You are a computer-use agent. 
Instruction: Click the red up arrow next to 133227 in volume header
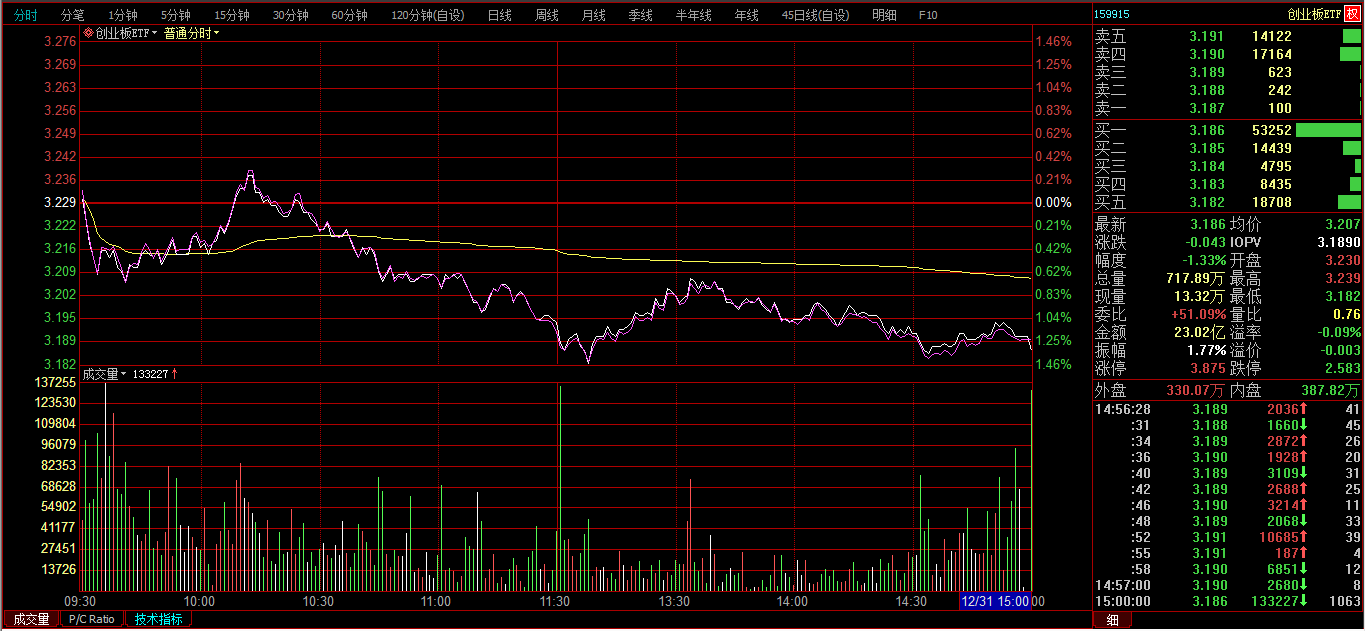(x=175, y=374)
